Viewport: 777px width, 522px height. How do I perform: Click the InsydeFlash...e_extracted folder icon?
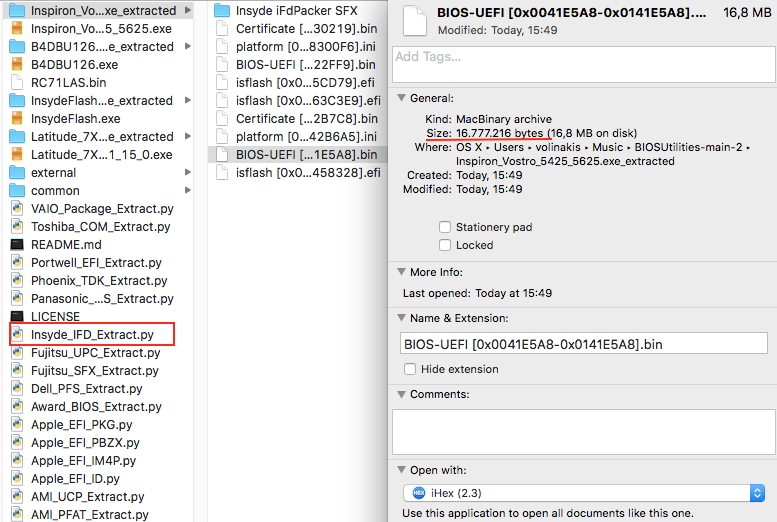tap(17, 101)
